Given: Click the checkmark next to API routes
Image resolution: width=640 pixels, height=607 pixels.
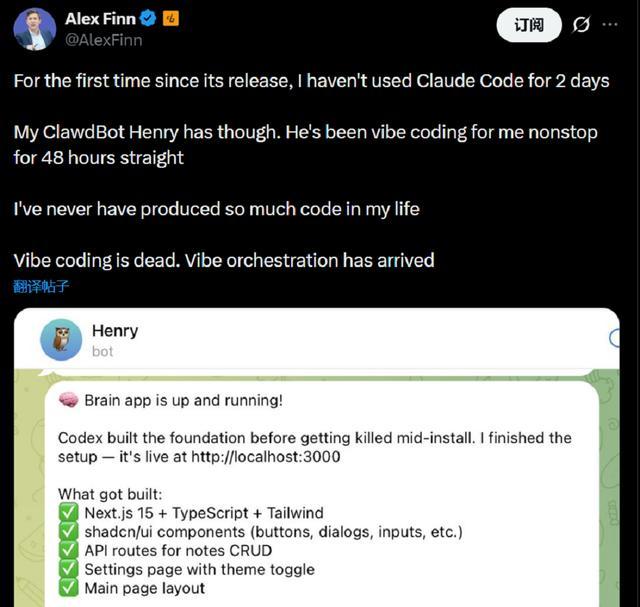Looking at the screenshot, I should 68,550.
